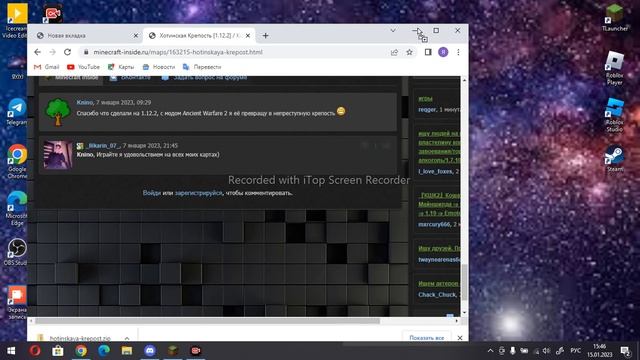Share this page icon in address bar
The image size is (640, 360).
[x=394, y=52]
